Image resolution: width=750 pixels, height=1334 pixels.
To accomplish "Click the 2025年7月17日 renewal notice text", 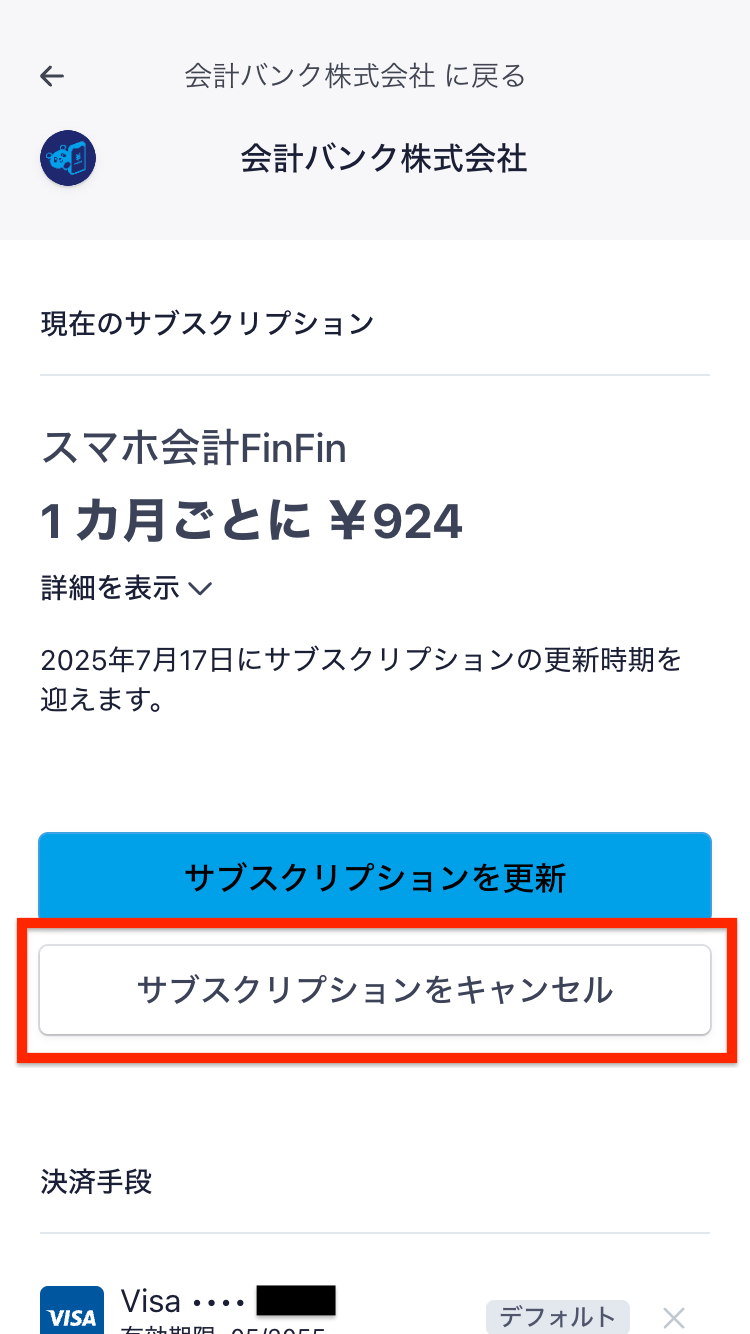I will tap(361, 680).
